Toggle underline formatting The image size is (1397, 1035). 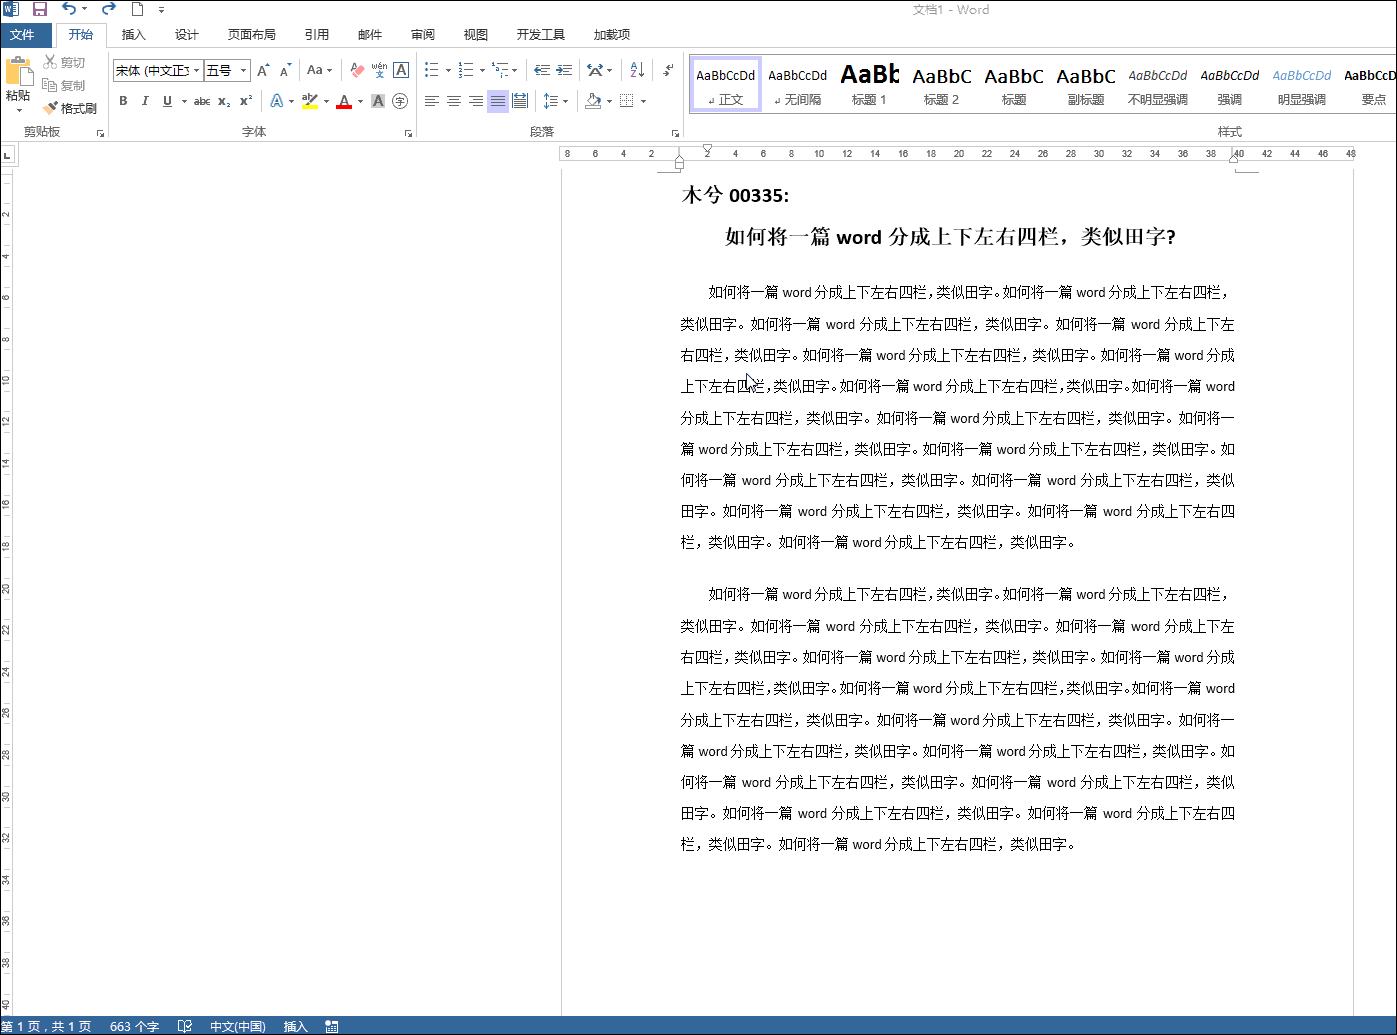click(167, 101)
